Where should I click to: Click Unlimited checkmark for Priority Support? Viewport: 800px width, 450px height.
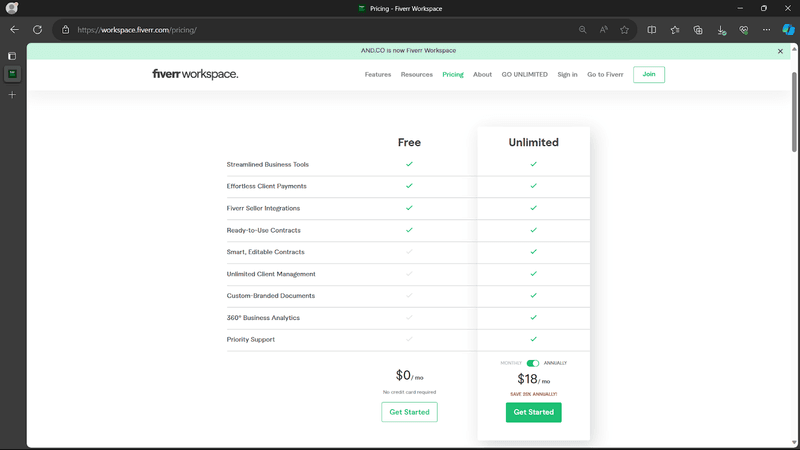(534, 339)
